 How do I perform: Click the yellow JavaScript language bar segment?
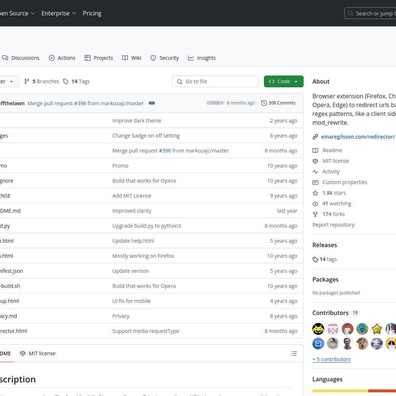(x=340, y=390)
